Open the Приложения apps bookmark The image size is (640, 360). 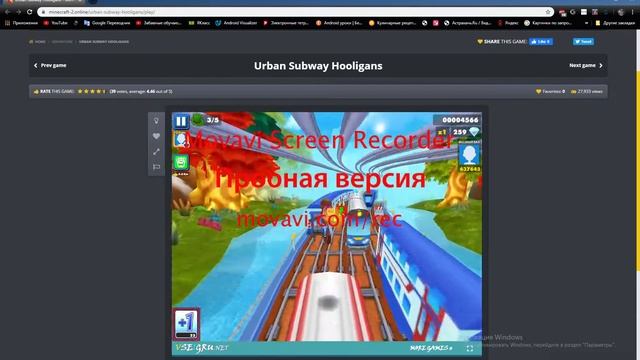[x=21, y=23]
